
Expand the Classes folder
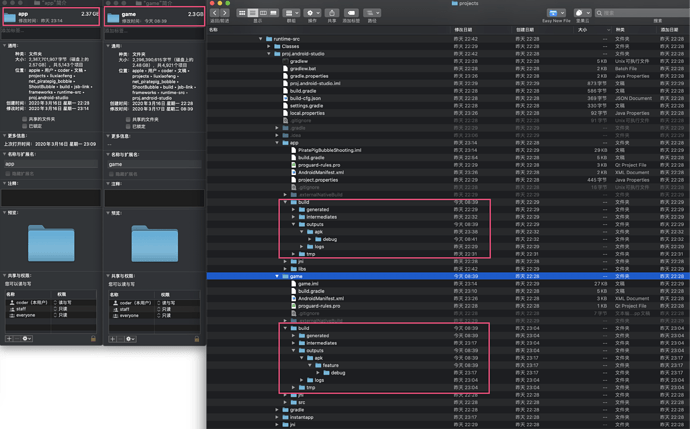click(x=269, y=46)
